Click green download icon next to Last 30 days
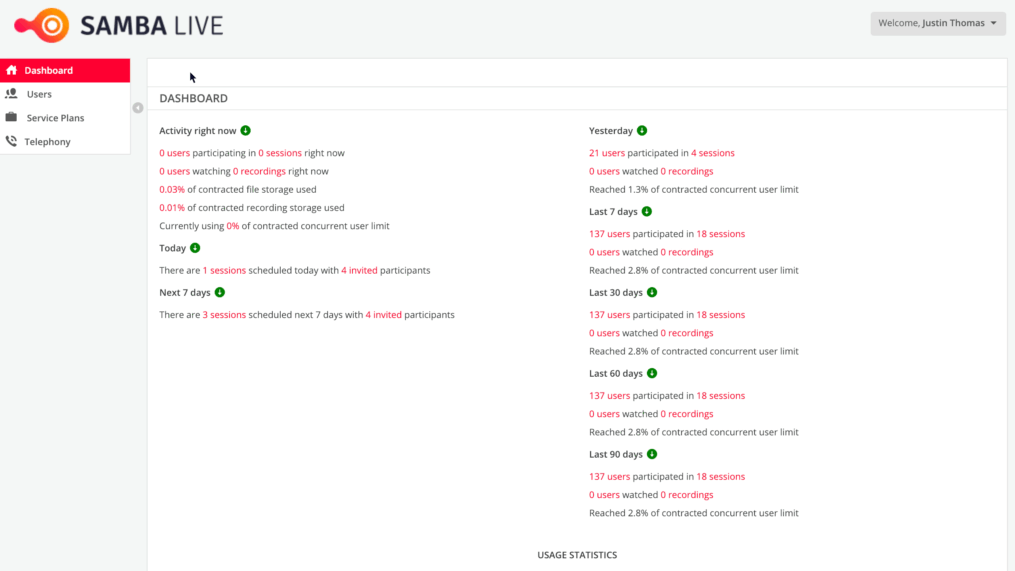 [652, 292]
